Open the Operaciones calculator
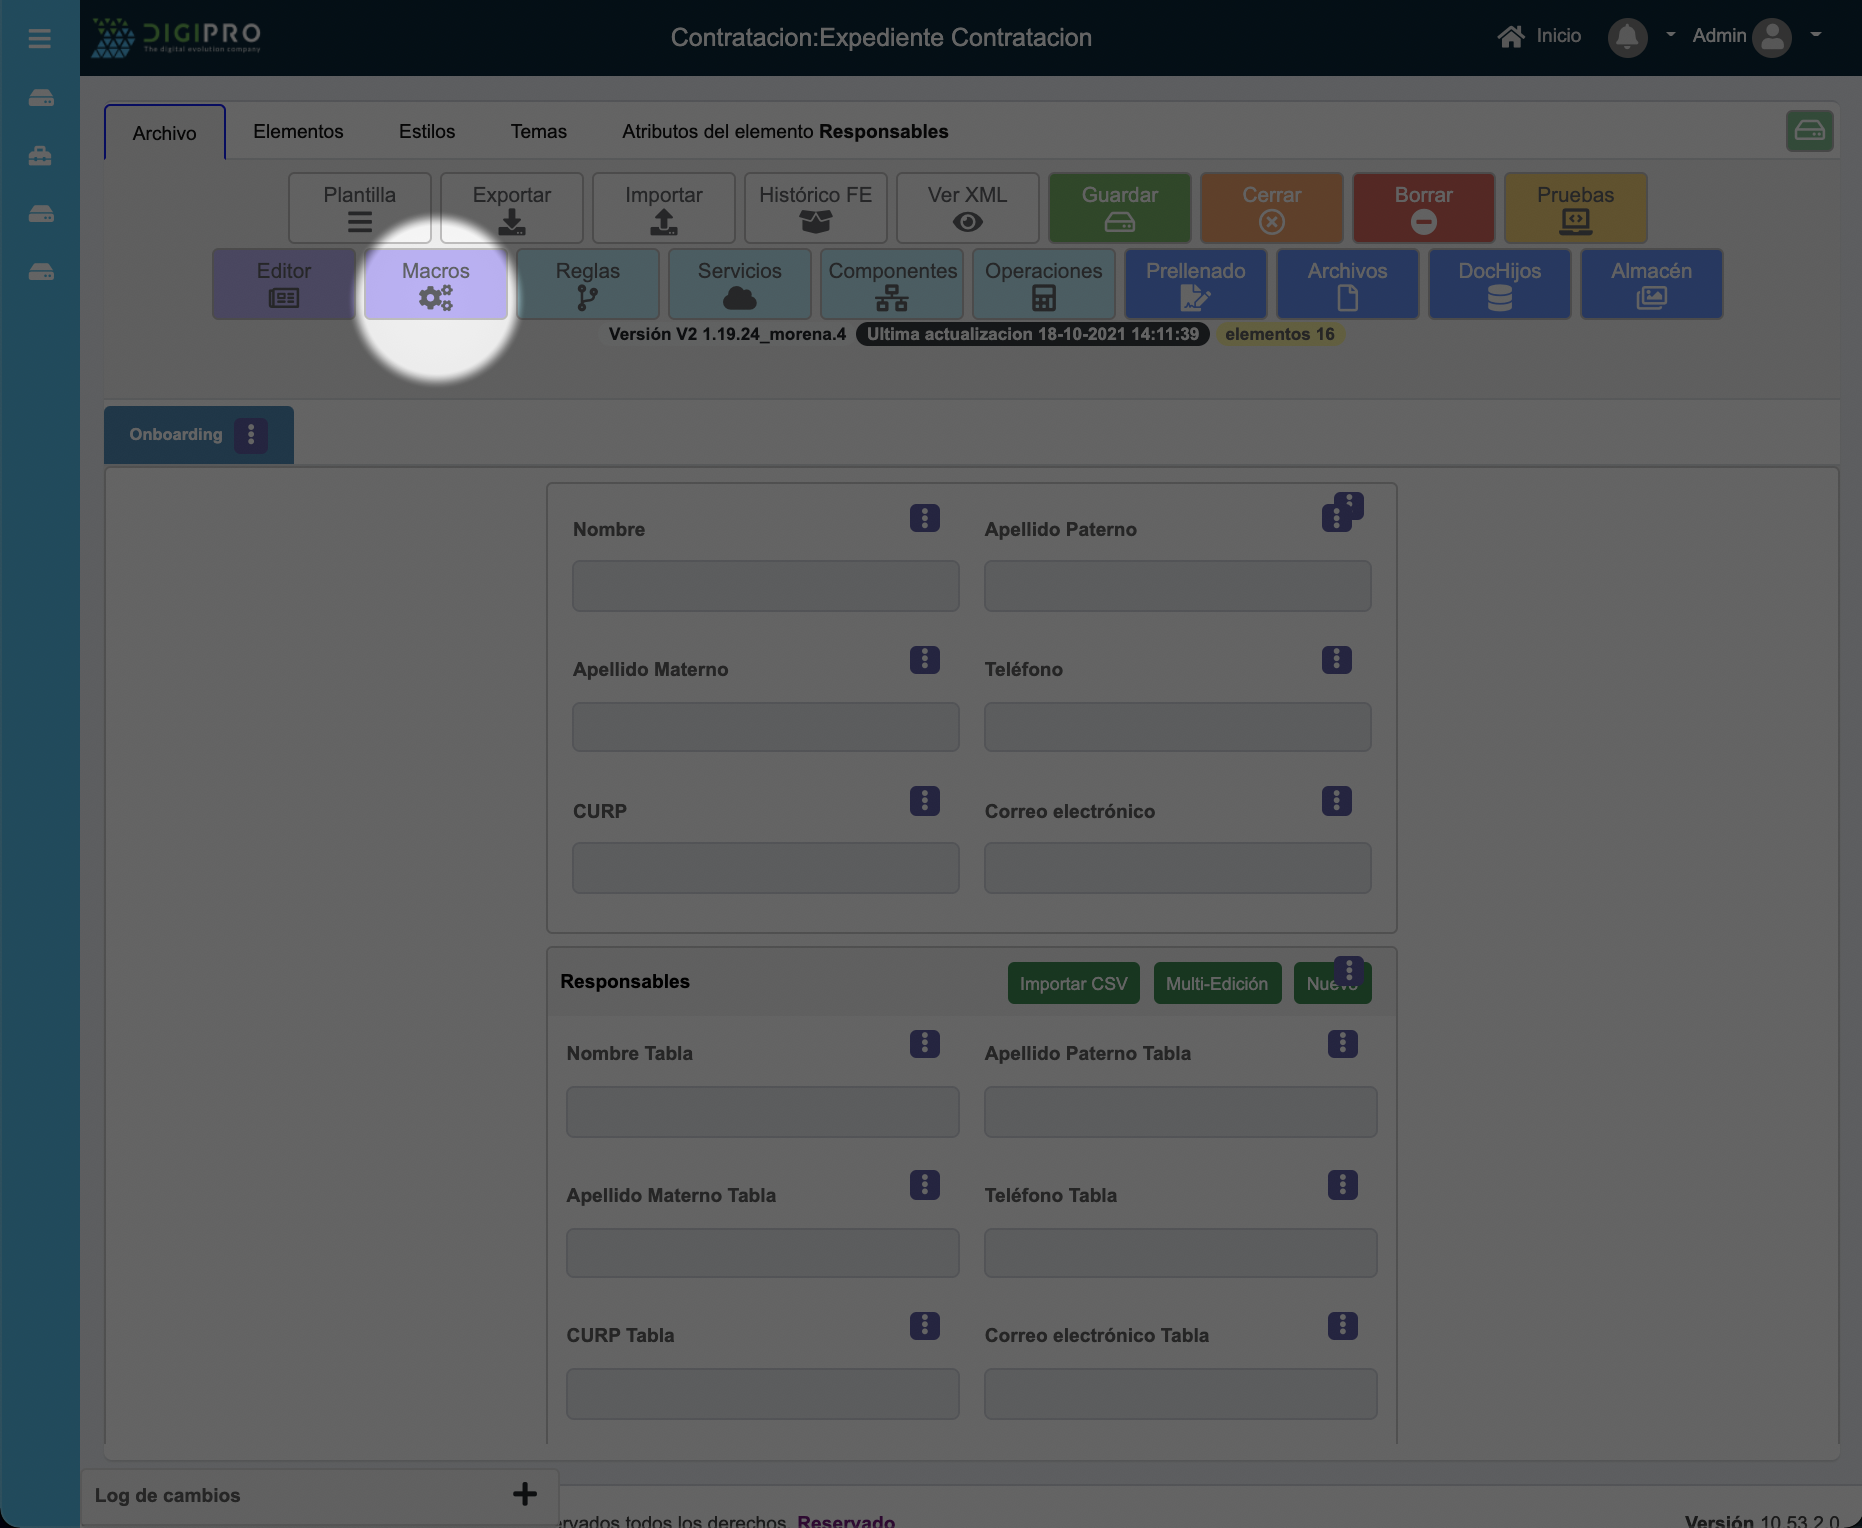The image size is (1862, 1528). [1043, 284]
